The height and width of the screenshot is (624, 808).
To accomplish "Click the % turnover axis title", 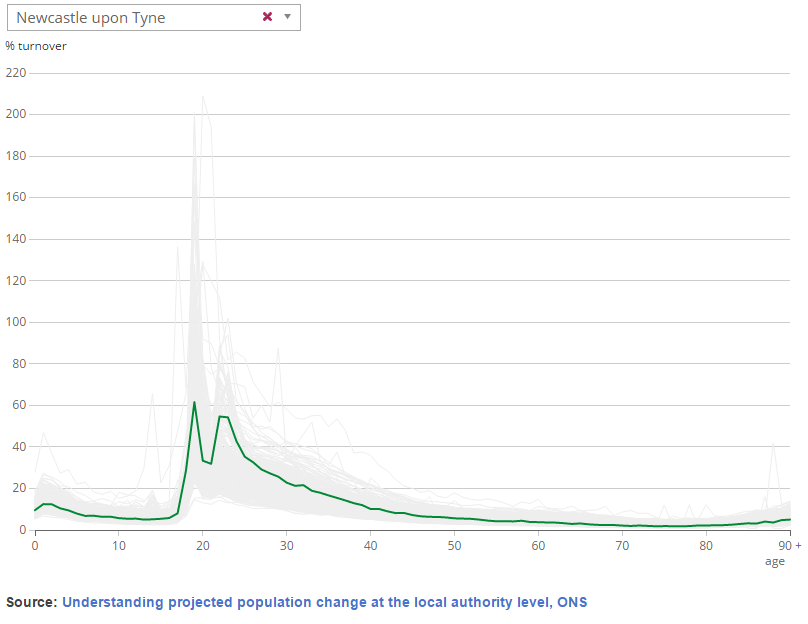I will coord(36,46).
